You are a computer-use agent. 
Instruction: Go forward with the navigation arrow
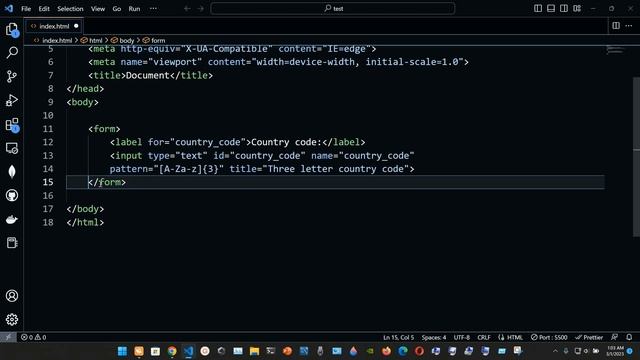point(200,8)
